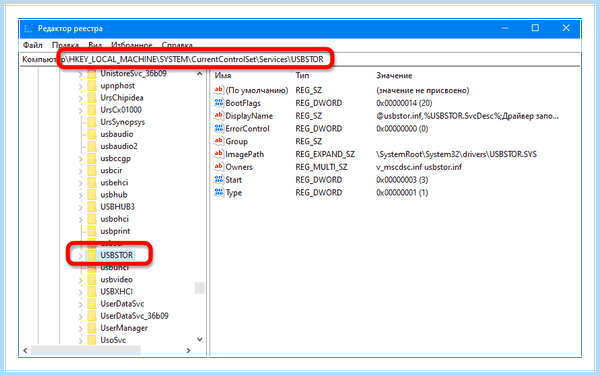Click the tree's scroll-down arrow

(x=199, y=339)
